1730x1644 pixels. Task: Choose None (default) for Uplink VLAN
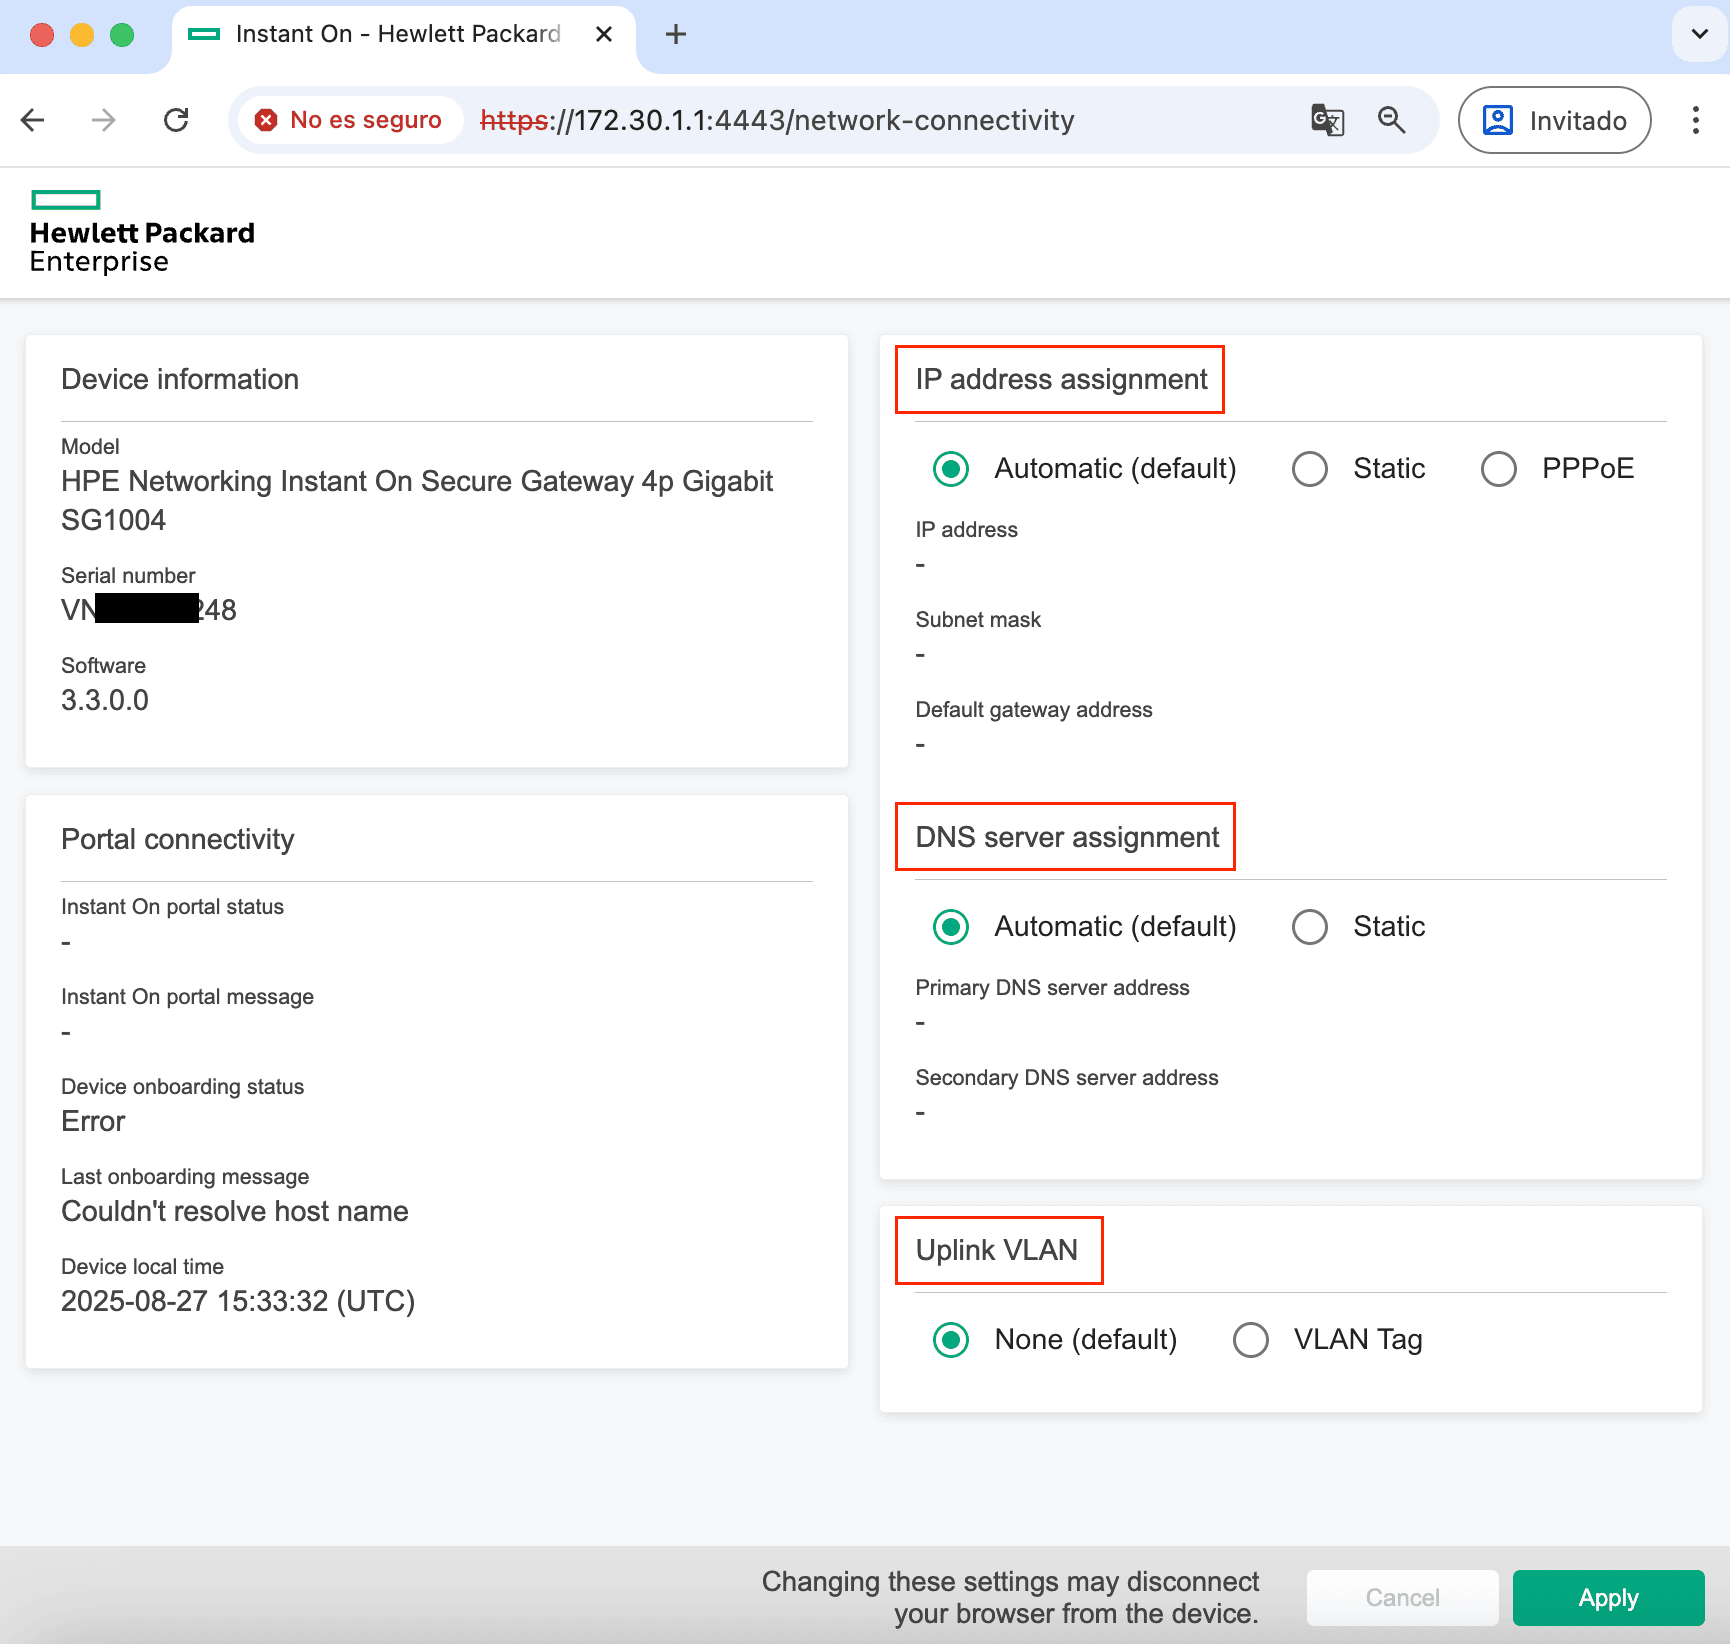tap(951, 1340)
